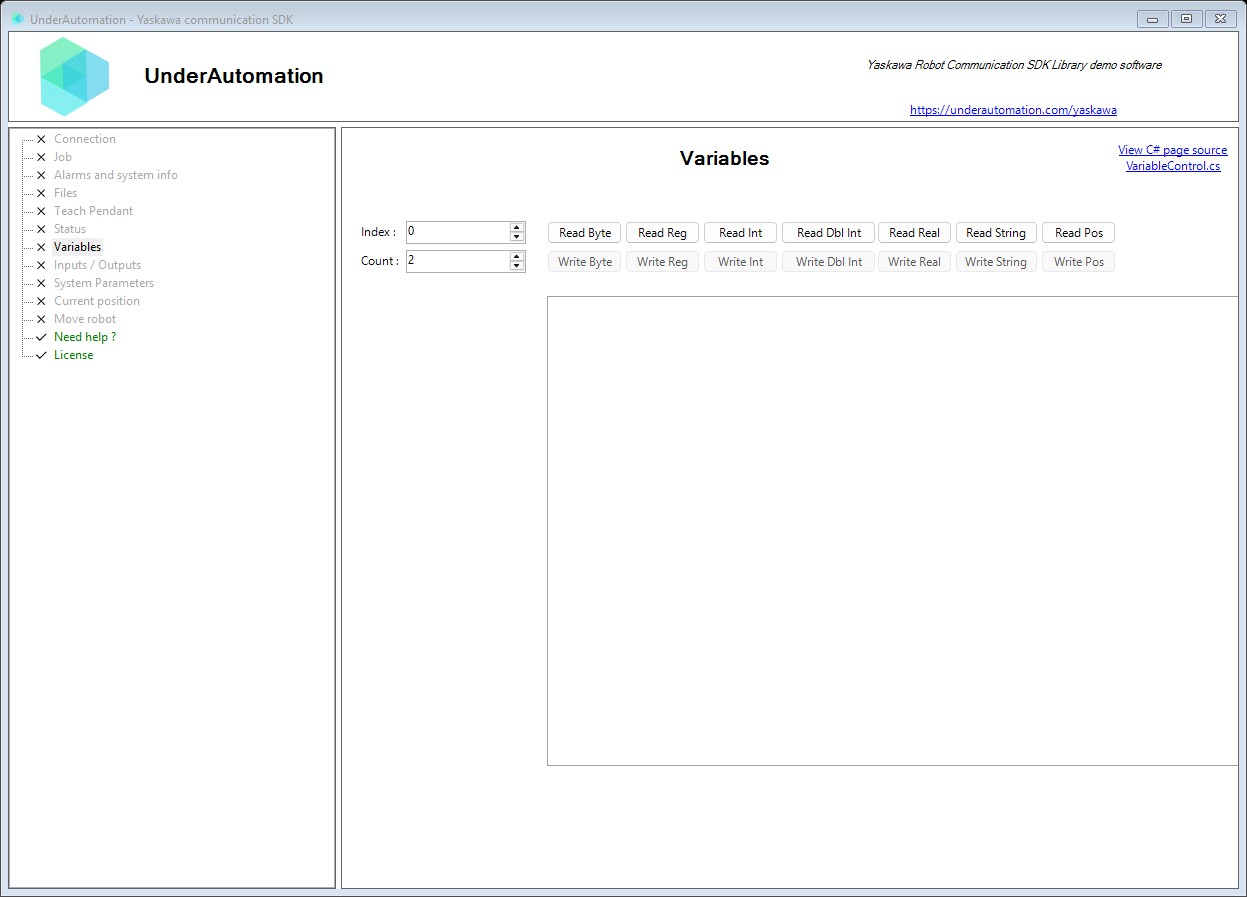Image resolution: width=1247 pixels, height=897 pixels.
Task: Click the UnderAutomation hexagon logo
Action: tap(74, 77)
